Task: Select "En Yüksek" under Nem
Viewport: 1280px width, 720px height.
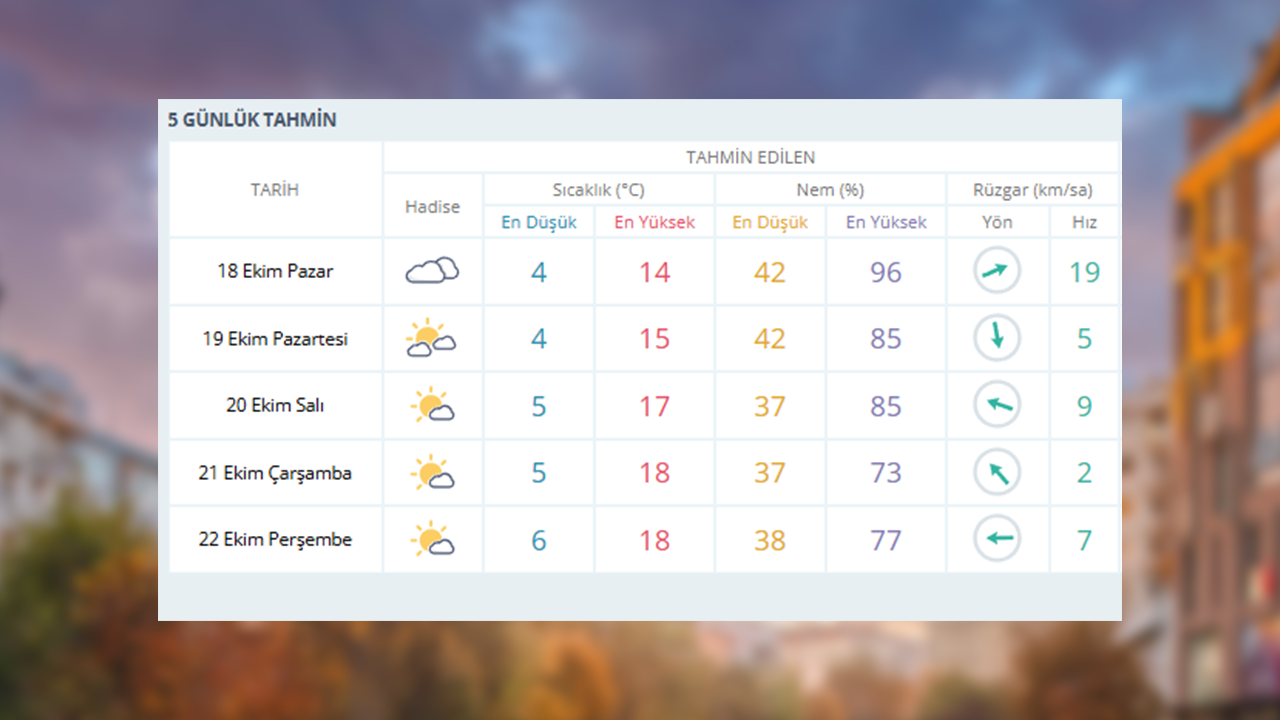Action: [x=886, y=223]
